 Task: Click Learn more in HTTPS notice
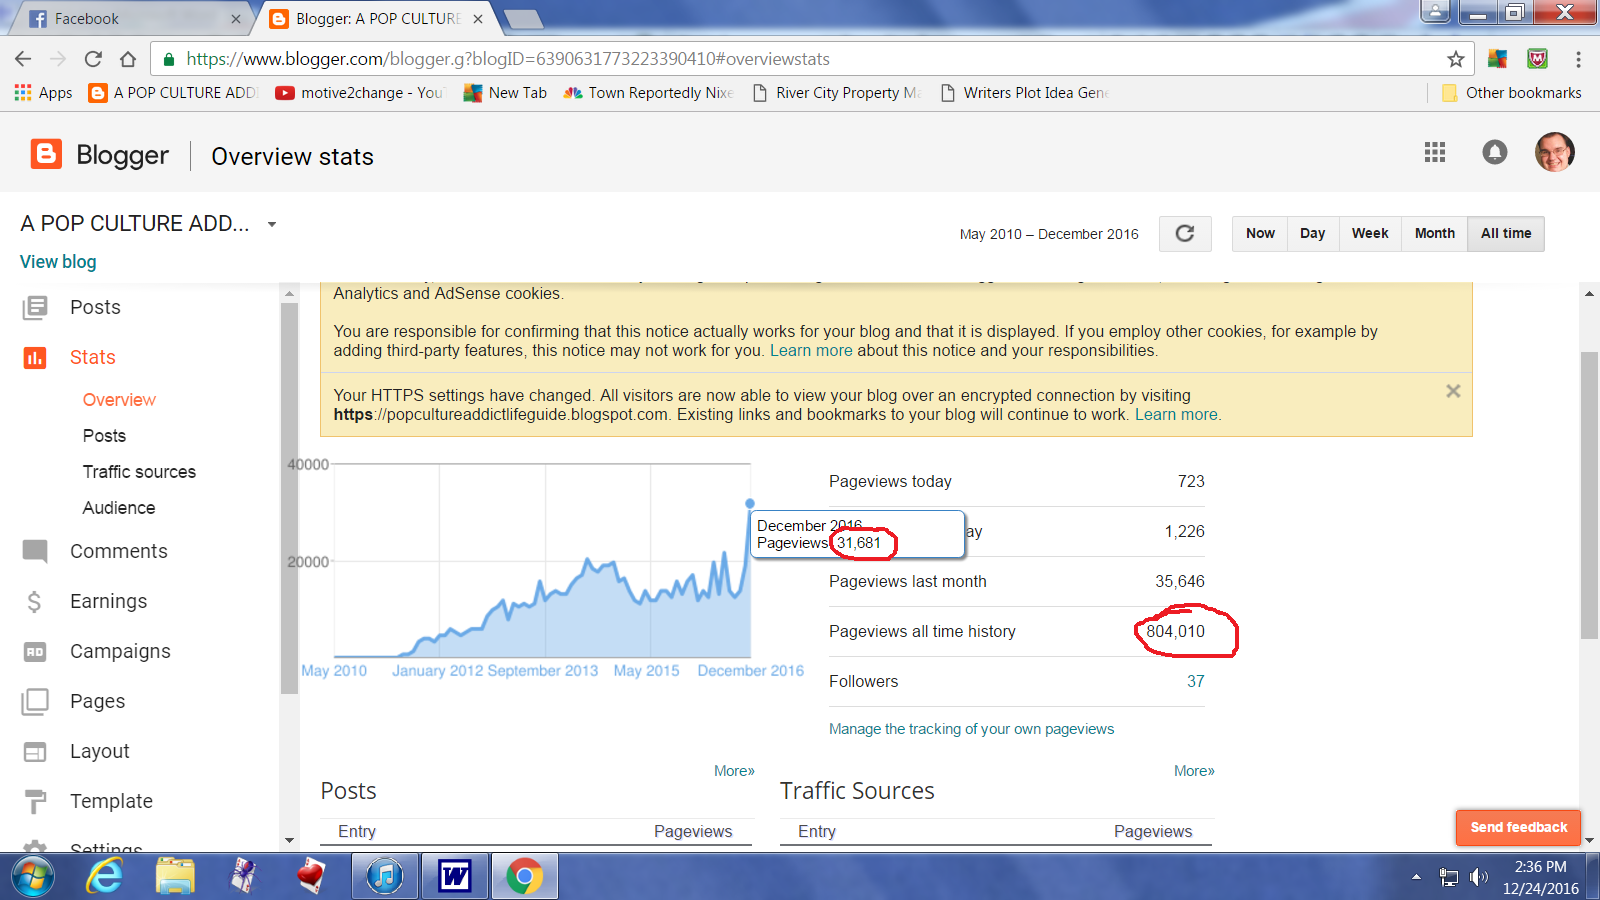(1176, 414)
